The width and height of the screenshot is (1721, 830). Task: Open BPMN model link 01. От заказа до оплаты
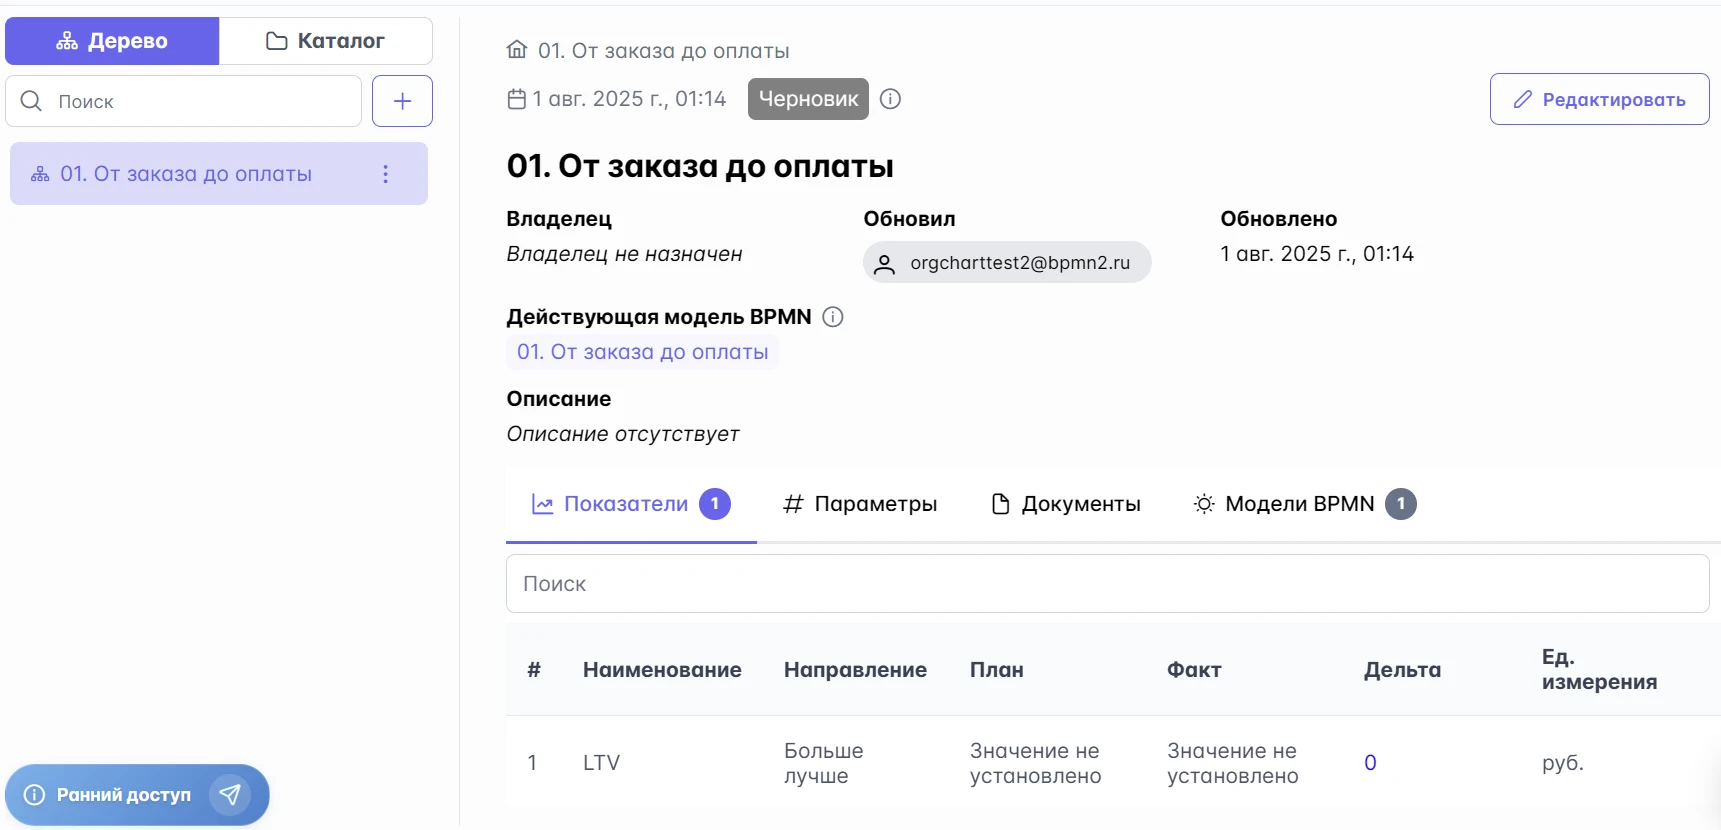pos(642,352)
